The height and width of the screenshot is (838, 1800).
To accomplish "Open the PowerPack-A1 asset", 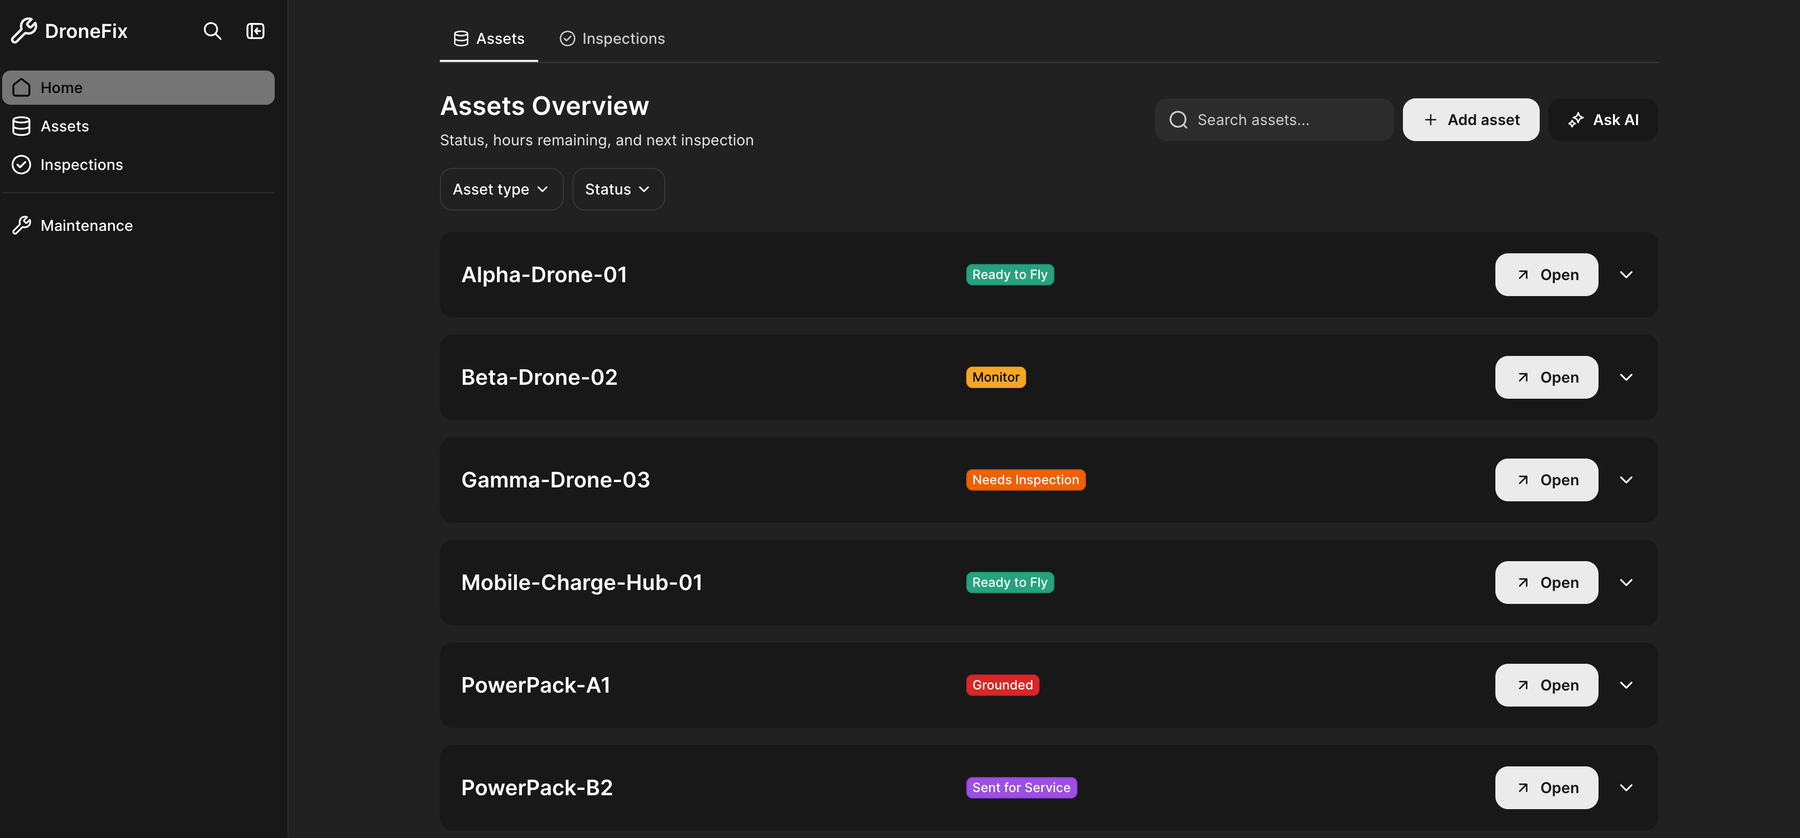I will 1546,686.
